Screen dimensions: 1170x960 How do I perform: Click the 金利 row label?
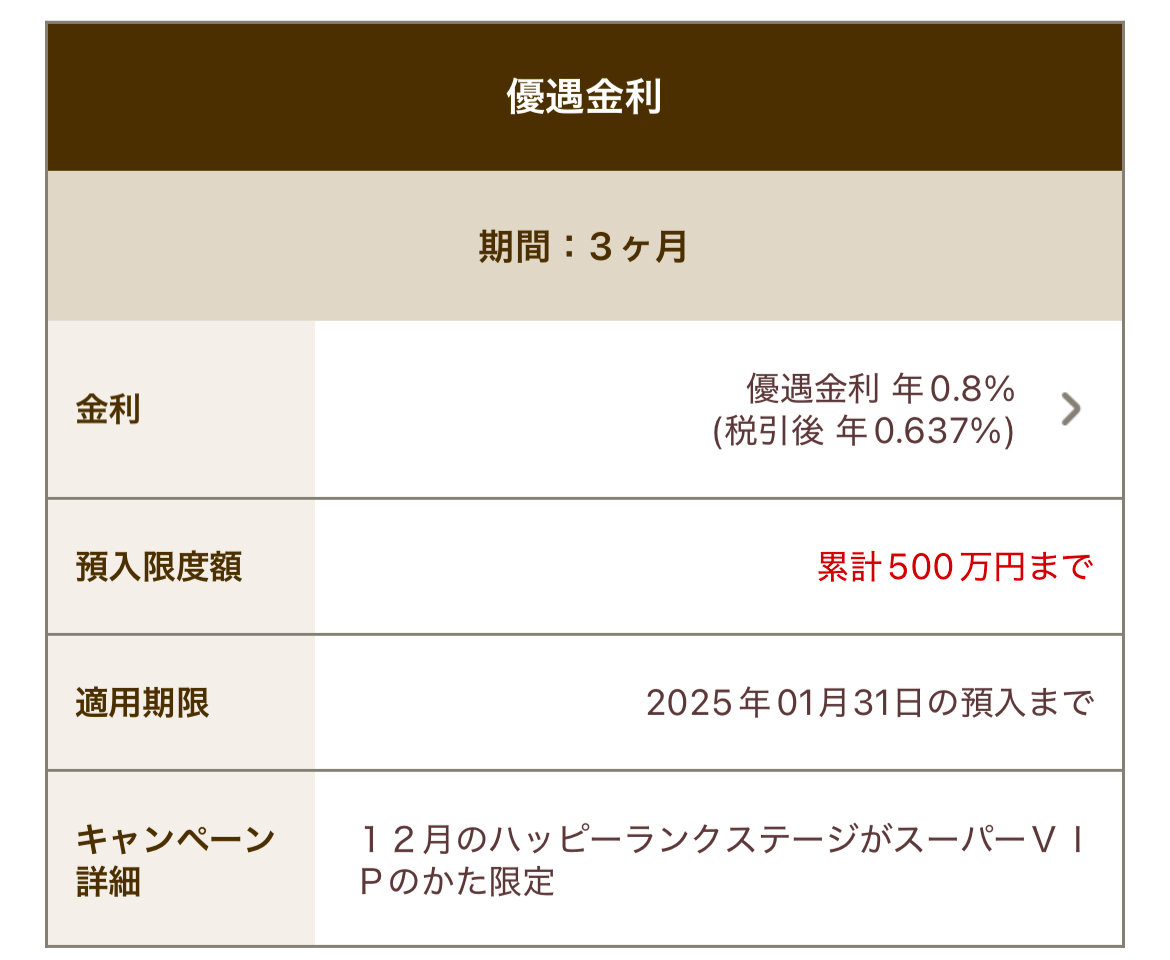(181, 409)
